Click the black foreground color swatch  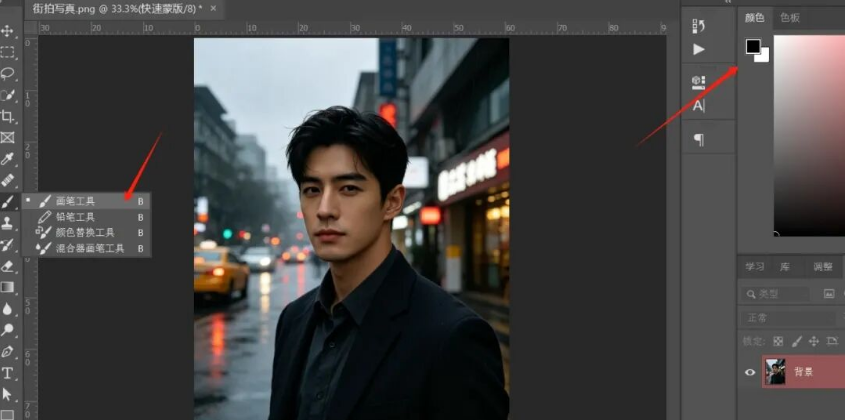click(753, 46)
